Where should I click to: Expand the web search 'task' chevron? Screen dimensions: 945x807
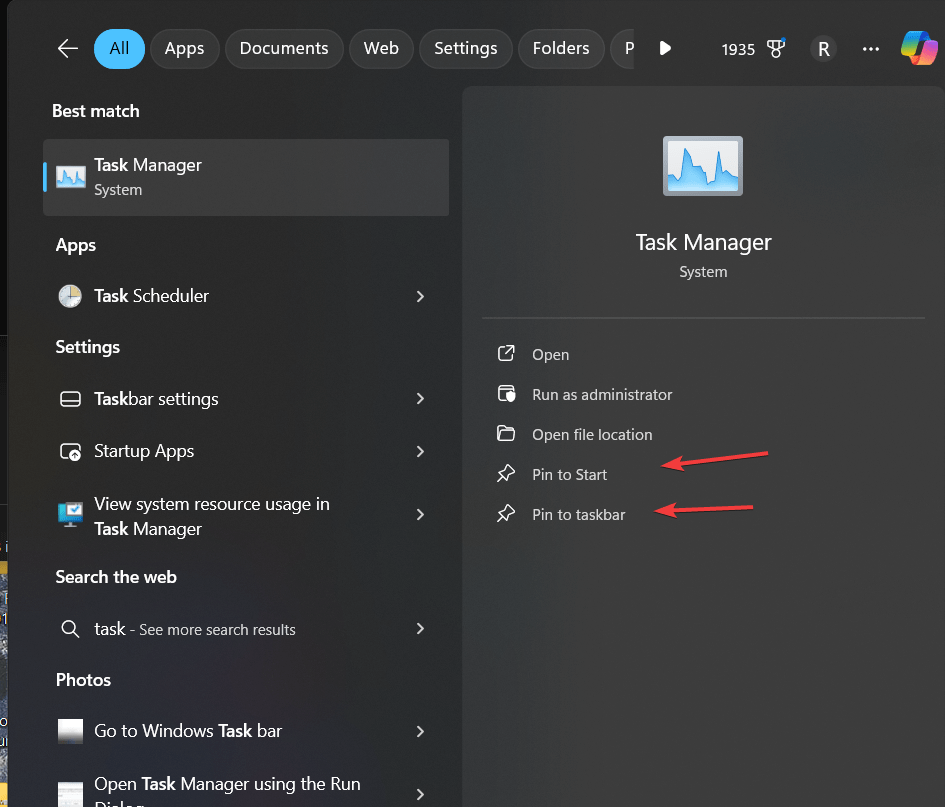[420, 629]
